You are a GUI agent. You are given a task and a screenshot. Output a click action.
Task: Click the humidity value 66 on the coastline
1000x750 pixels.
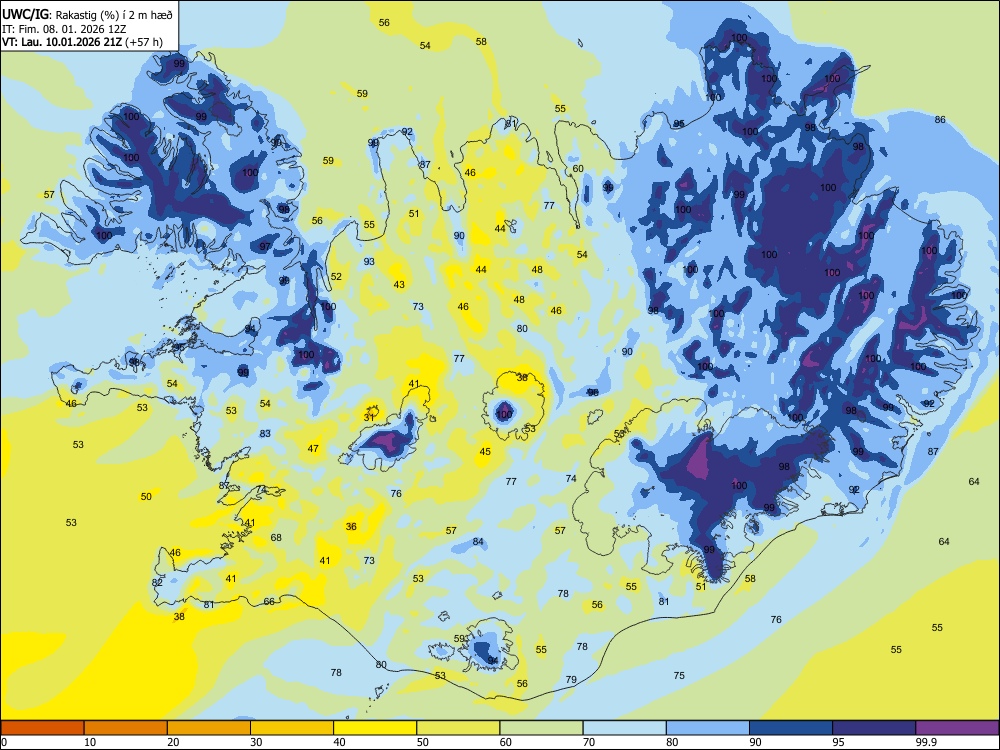[x=269, y=601]
